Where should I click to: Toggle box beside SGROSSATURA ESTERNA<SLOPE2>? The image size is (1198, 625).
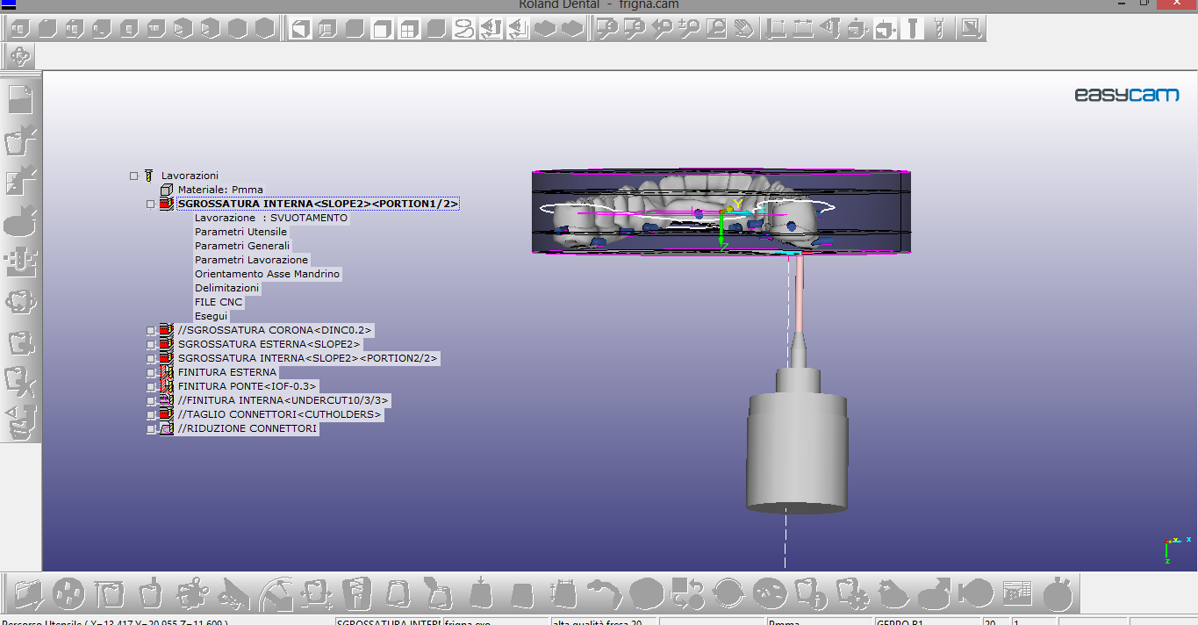[x=151, y=344]
